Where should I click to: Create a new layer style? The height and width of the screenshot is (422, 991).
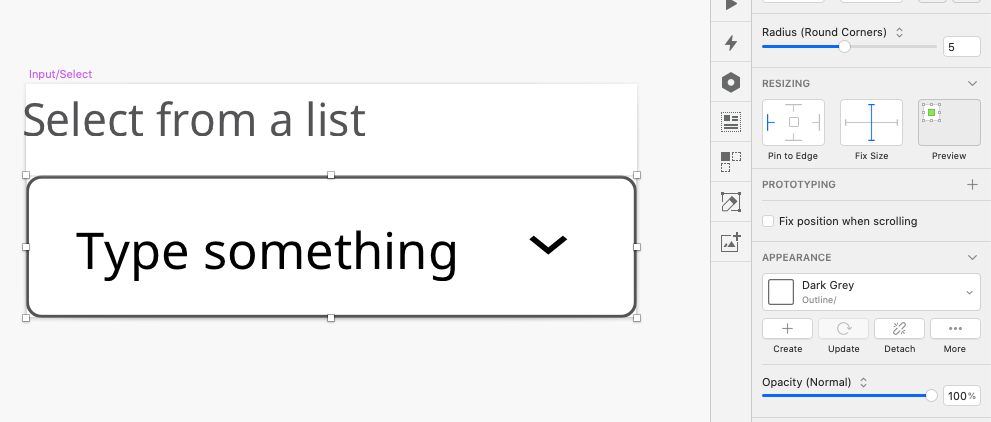pyautogui.click(x=788, y=329)
